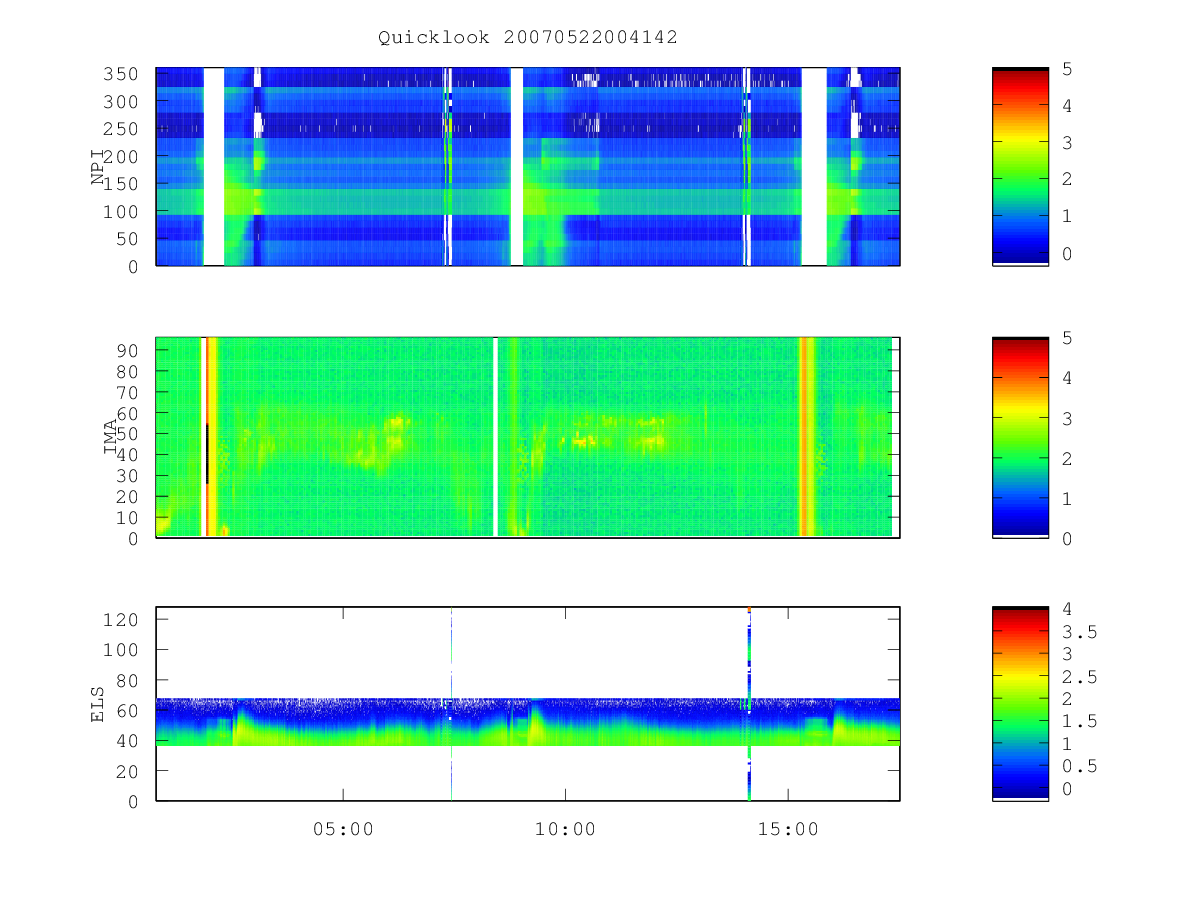Click the IMA panel color scale bar
Viewport: 1200px width, 900px height.
coord(1020,438)
